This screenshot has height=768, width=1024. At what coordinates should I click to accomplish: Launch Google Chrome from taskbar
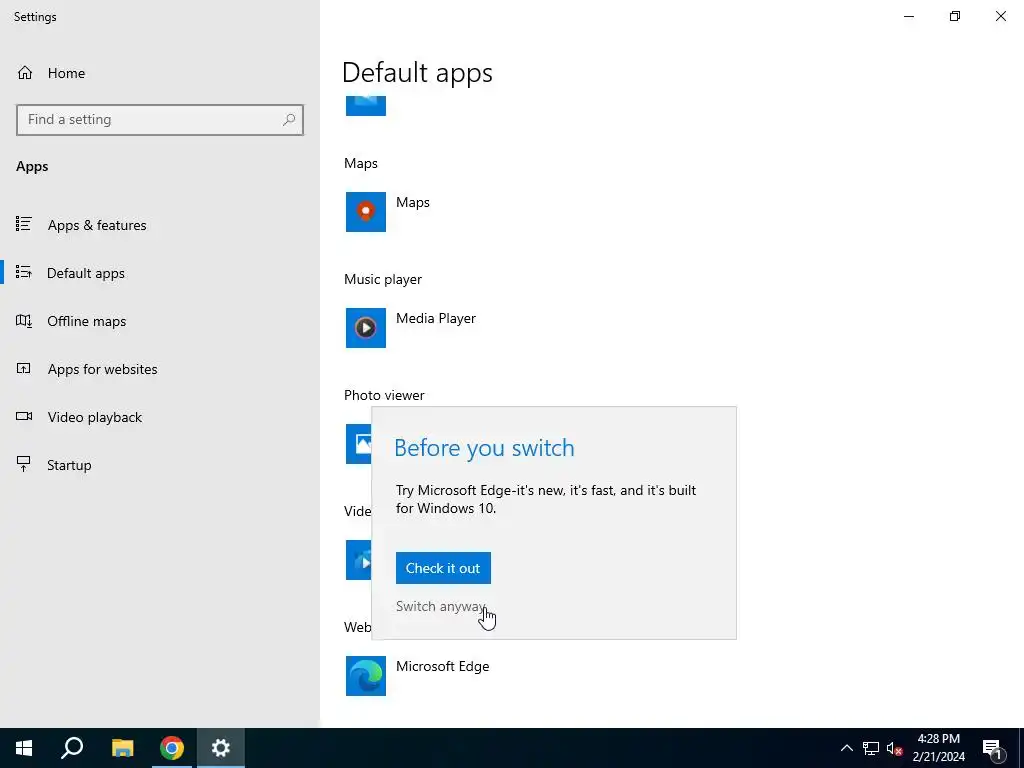point(172,748)
